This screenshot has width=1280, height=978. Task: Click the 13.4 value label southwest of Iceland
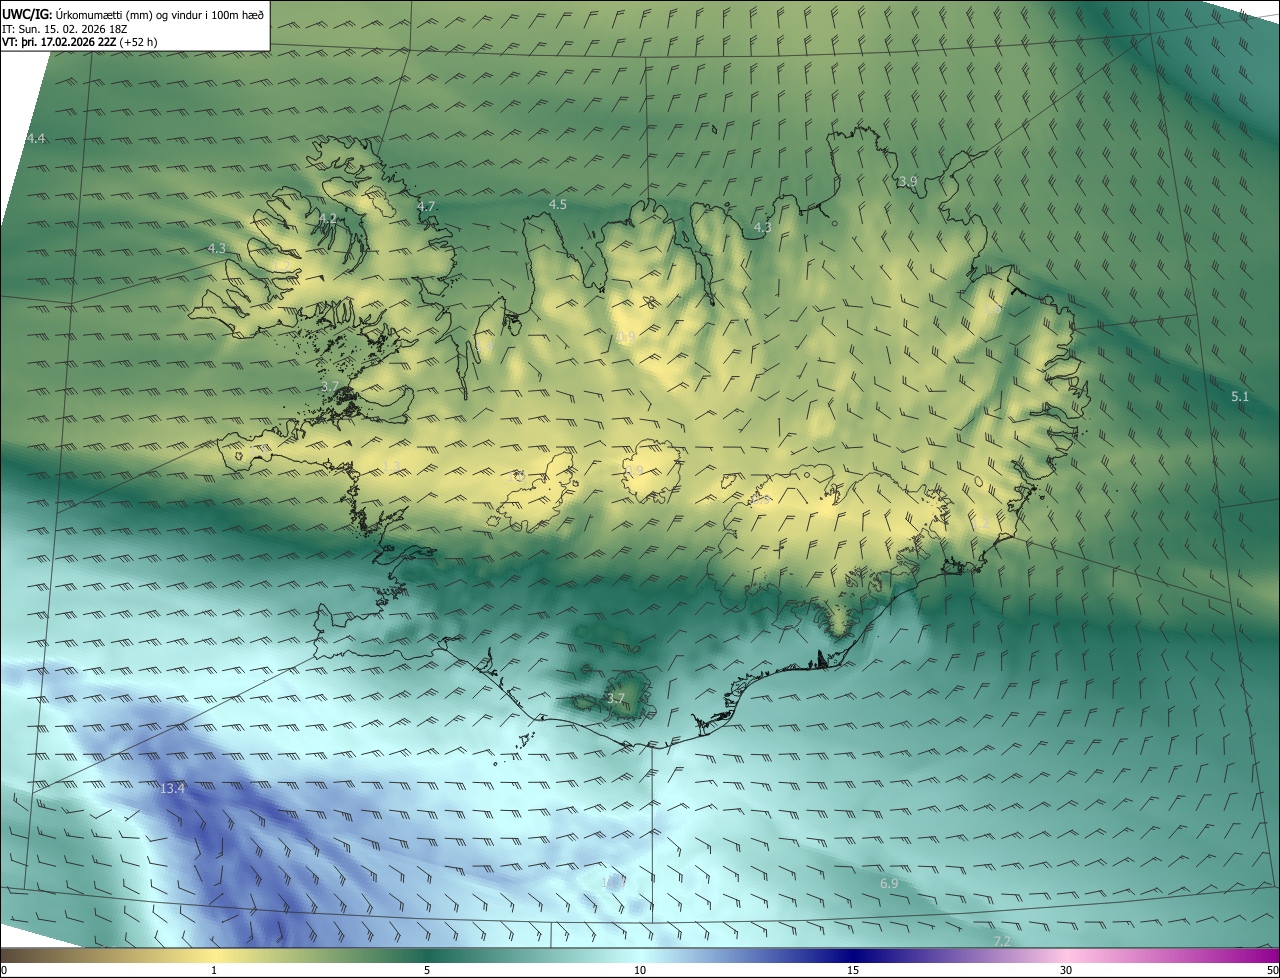pos(173,788)
